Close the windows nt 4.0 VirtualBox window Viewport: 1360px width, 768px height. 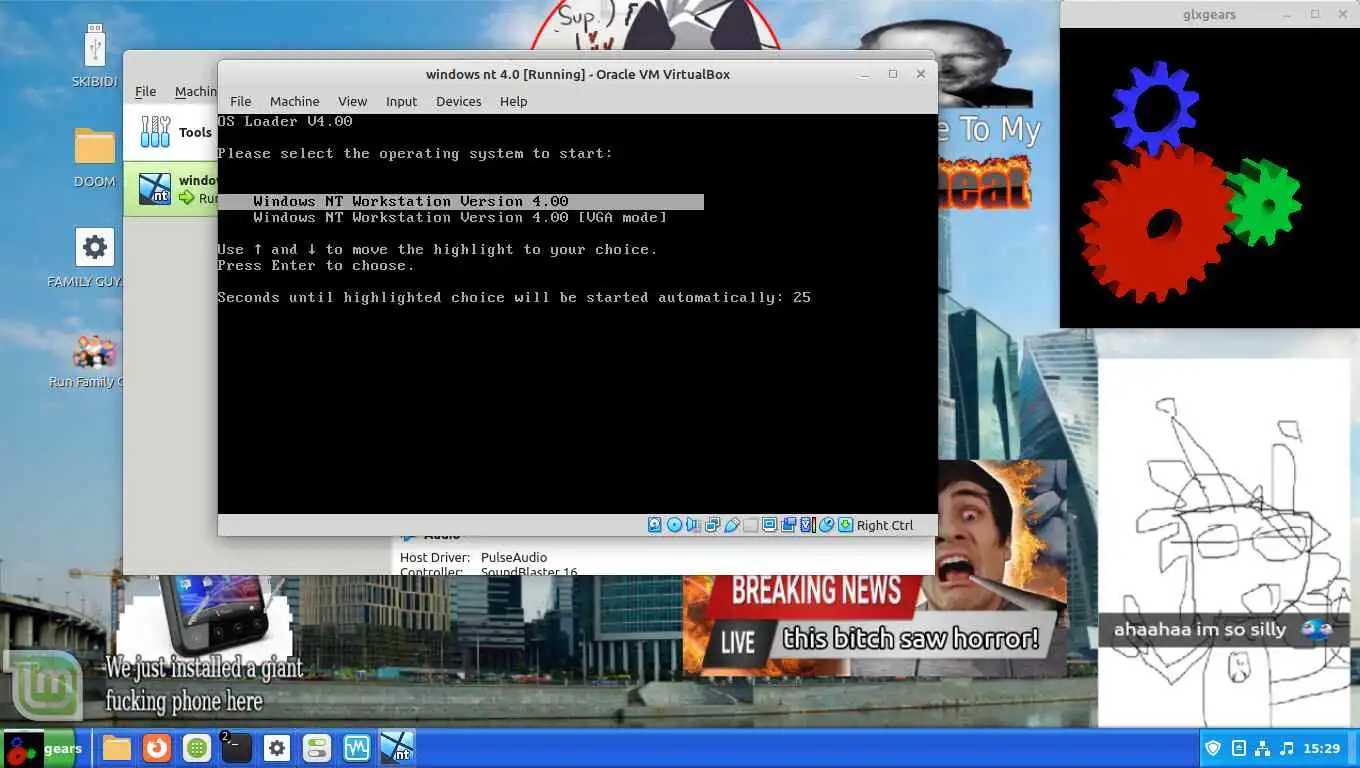921,74
